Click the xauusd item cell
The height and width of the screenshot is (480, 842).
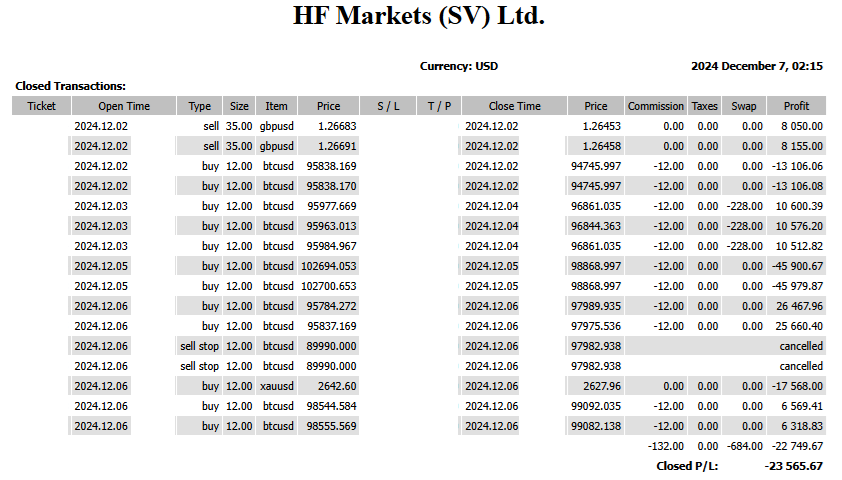277,386
